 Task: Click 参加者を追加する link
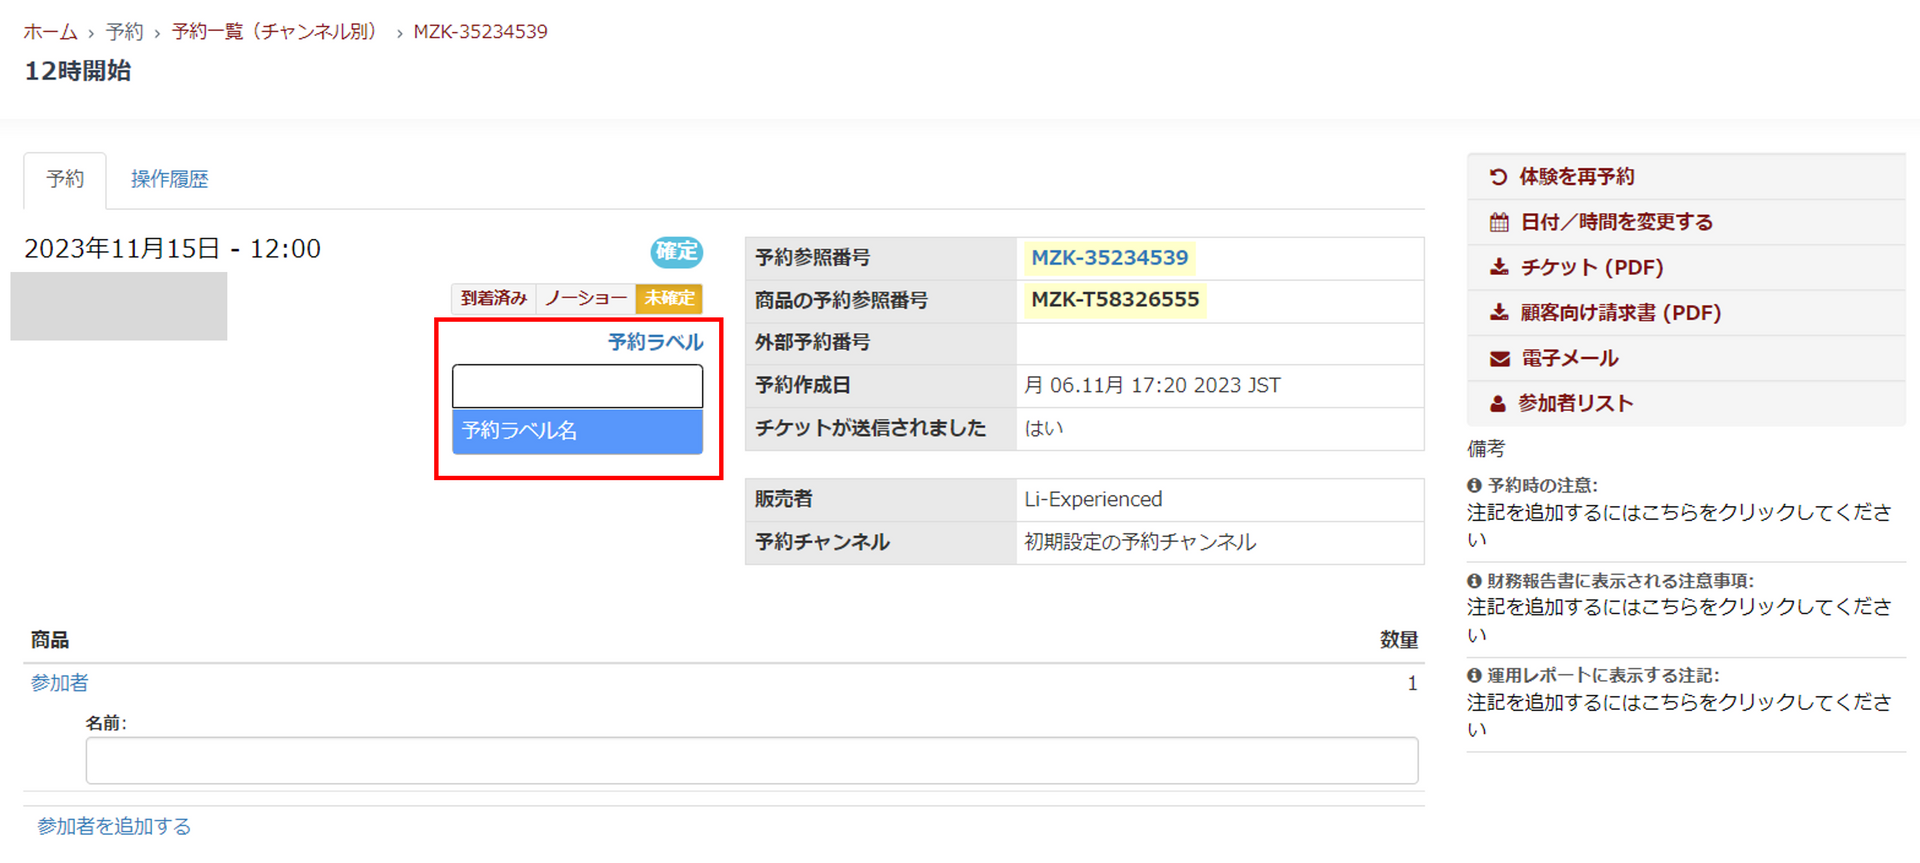pos(114,826)
